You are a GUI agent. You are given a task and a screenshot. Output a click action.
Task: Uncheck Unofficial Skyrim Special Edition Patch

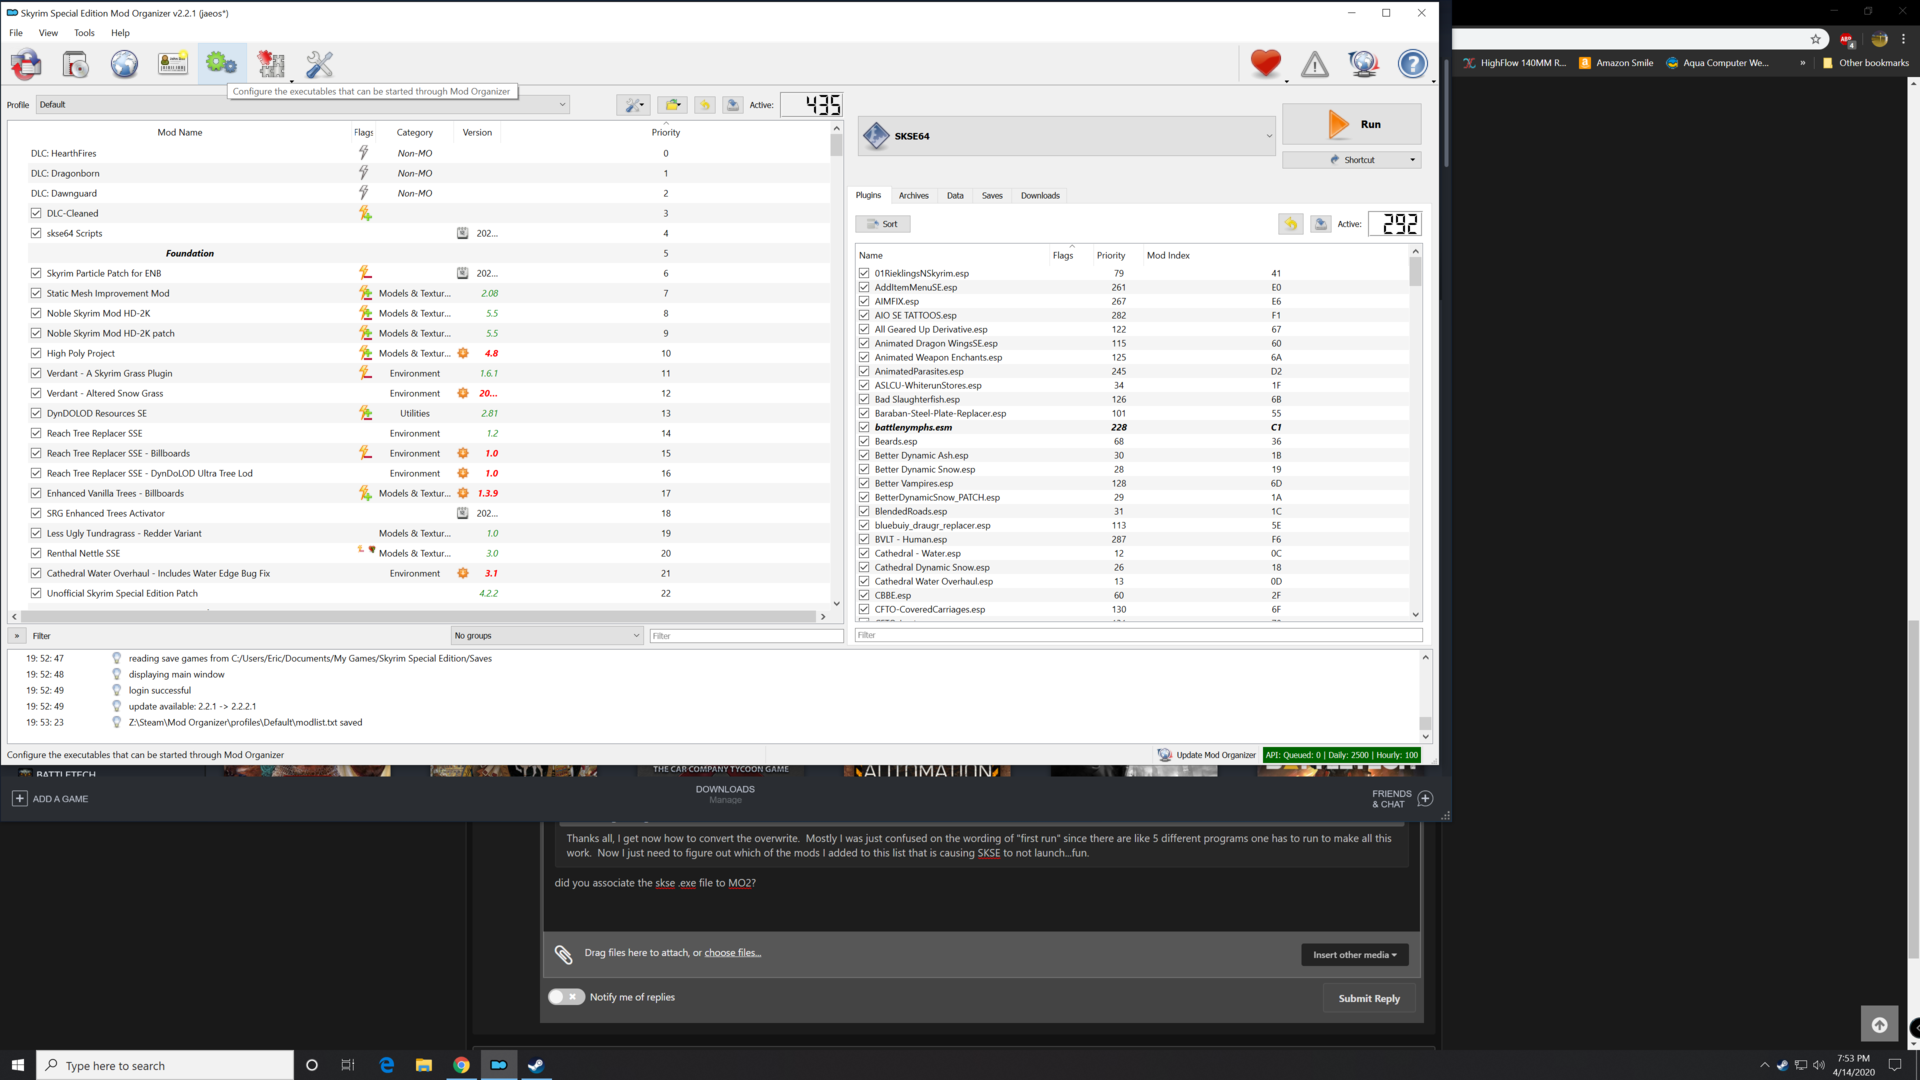click(x=36, y=593)
